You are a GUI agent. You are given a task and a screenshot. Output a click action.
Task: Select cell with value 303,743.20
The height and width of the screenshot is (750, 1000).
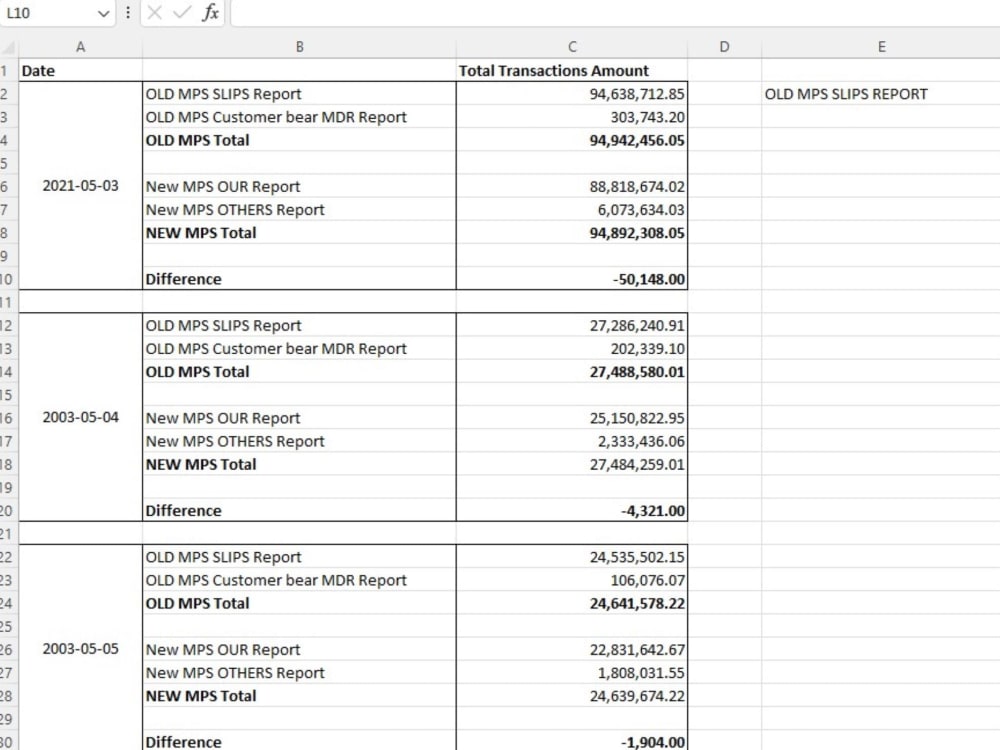point(572,117)
